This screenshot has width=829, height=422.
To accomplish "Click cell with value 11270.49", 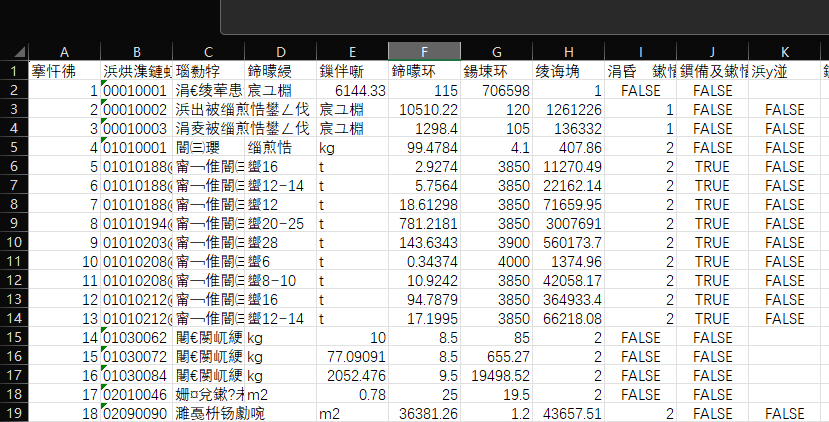I will (x=568, y=167).
